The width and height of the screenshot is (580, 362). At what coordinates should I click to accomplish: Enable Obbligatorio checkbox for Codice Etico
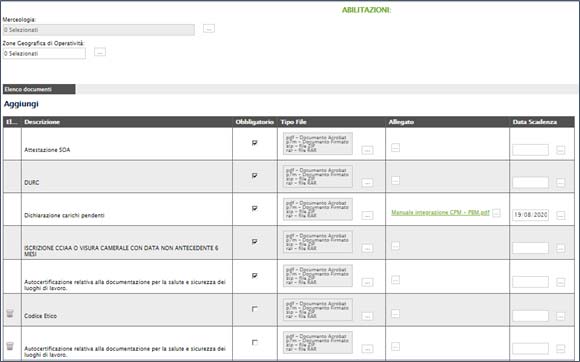tap(254, 309)
